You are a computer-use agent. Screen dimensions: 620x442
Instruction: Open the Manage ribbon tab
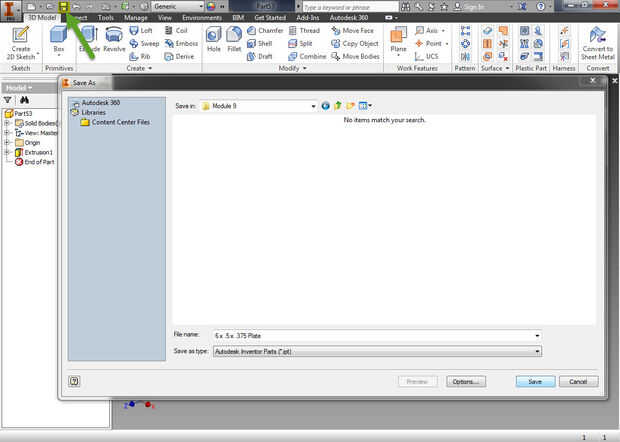pos(136,18)
